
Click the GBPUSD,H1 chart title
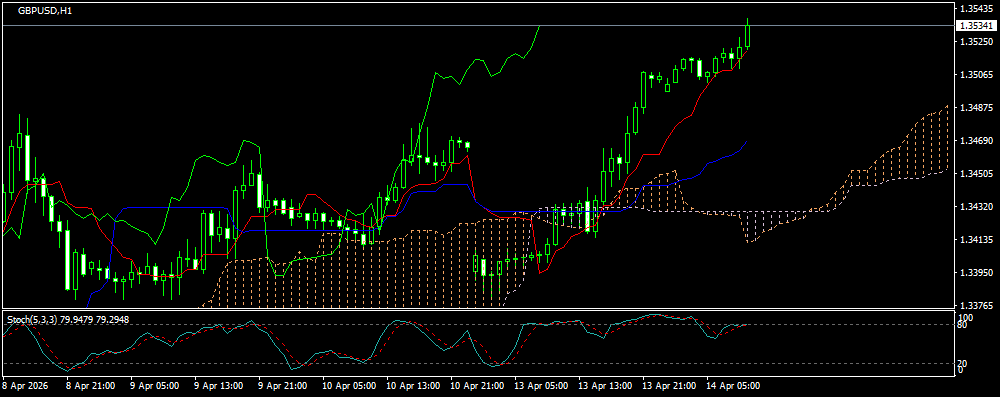45,11
